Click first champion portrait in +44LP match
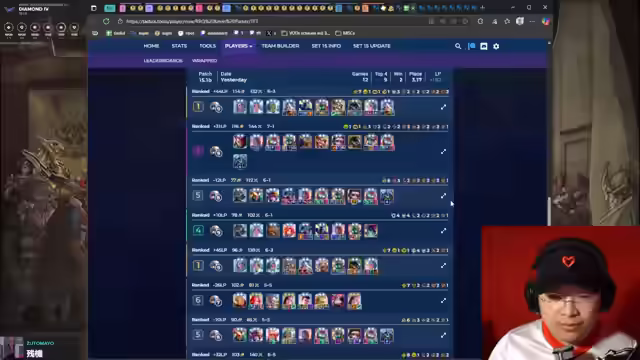 (x=240, y=107)
